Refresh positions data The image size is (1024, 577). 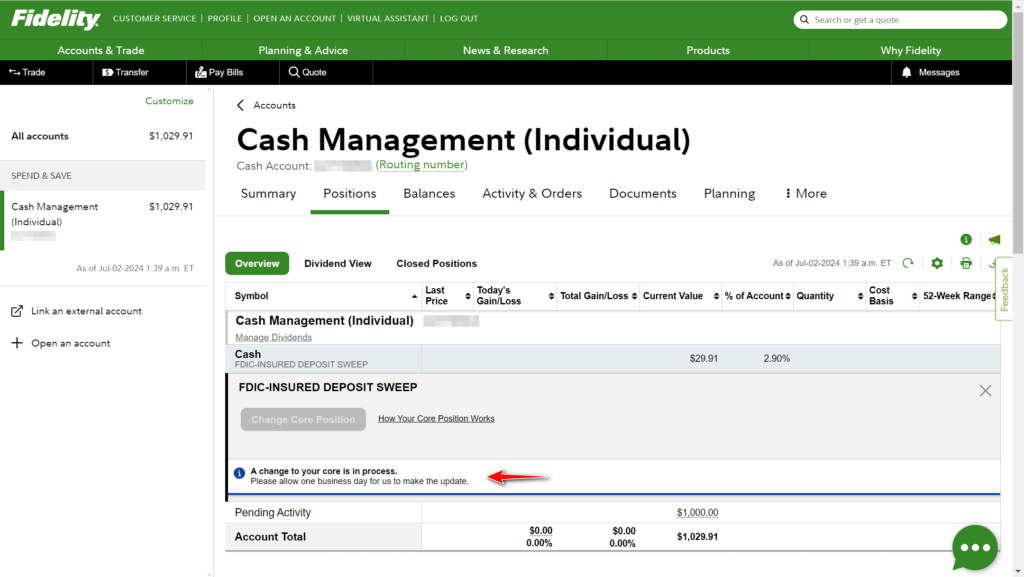pos(908,263)
